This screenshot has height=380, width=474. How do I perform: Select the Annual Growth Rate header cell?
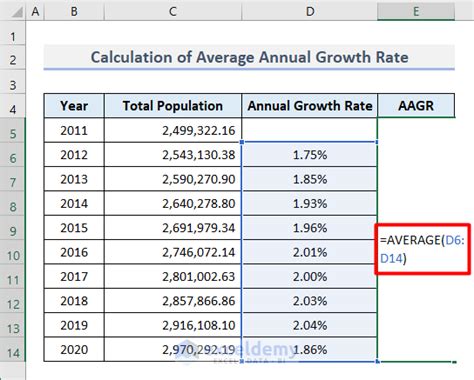310,106
